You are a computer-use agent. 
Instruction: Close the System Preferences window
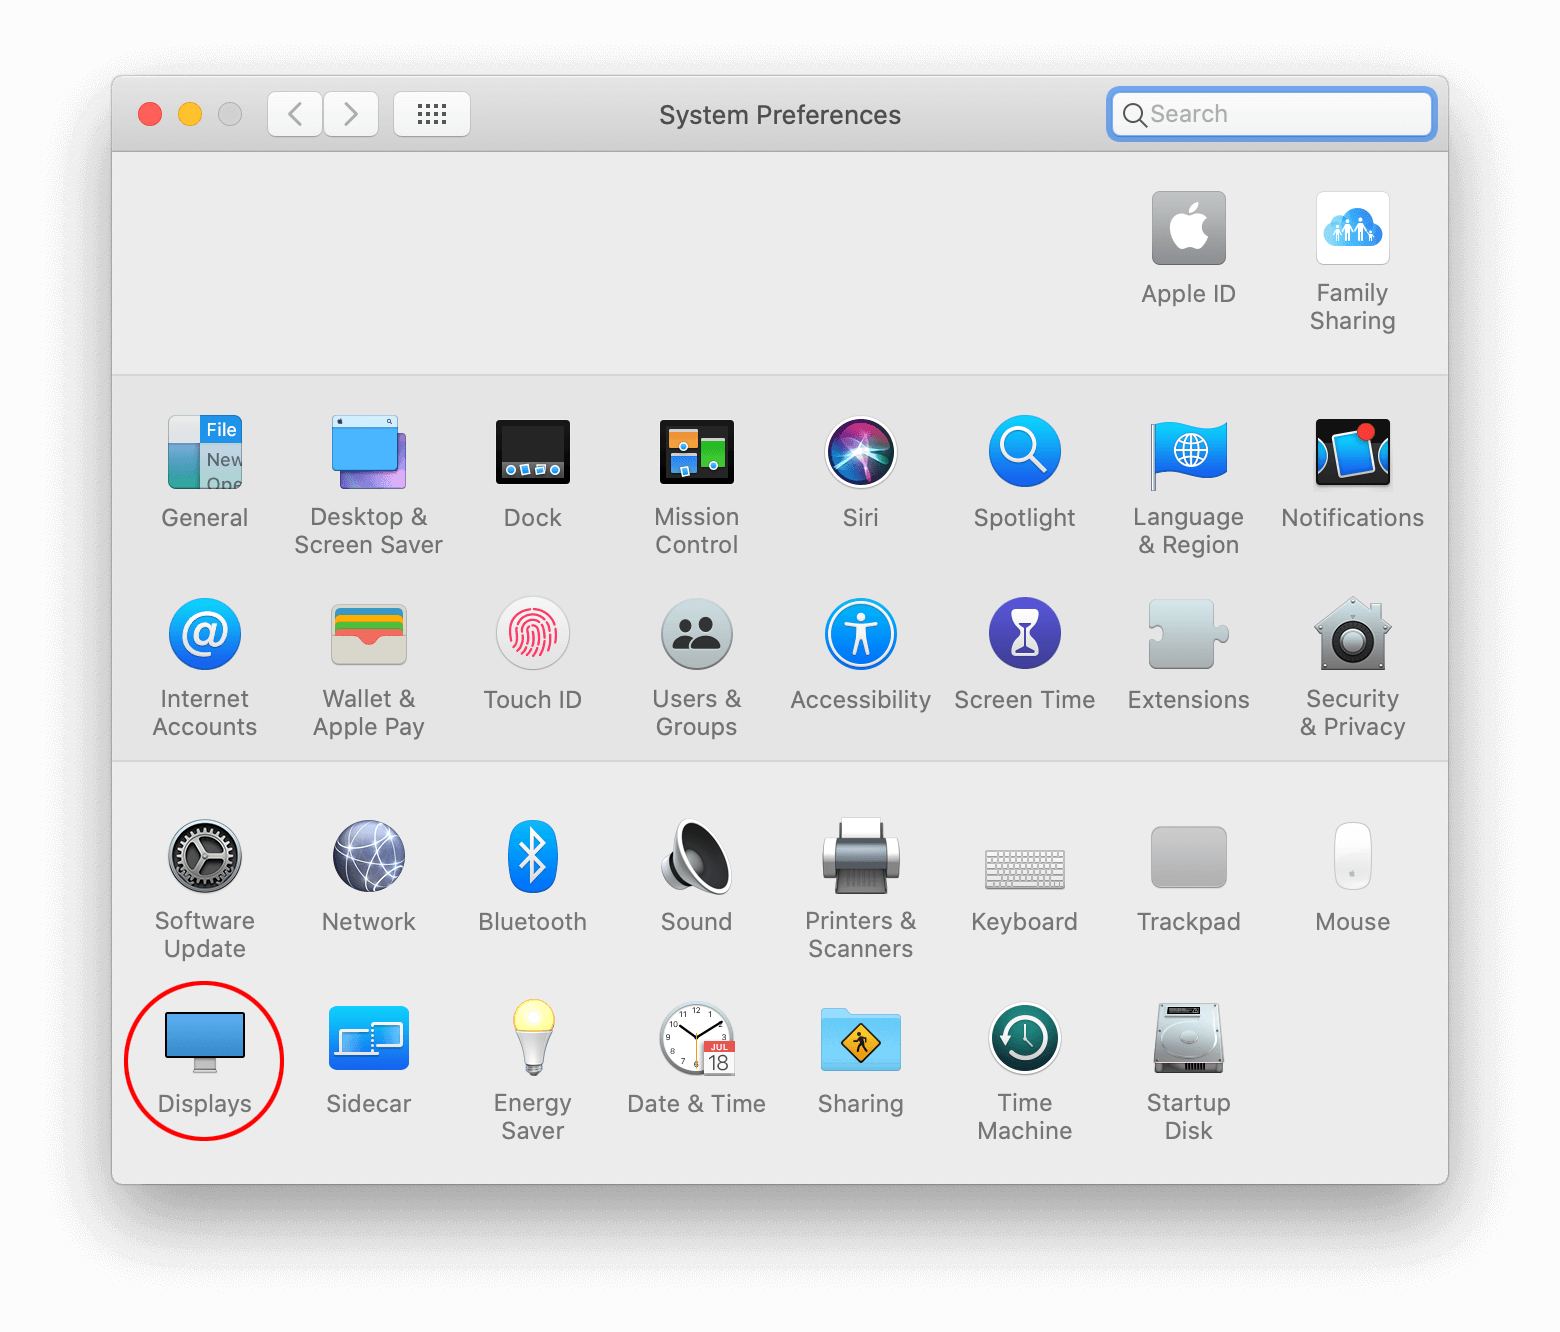click(150, 114)
